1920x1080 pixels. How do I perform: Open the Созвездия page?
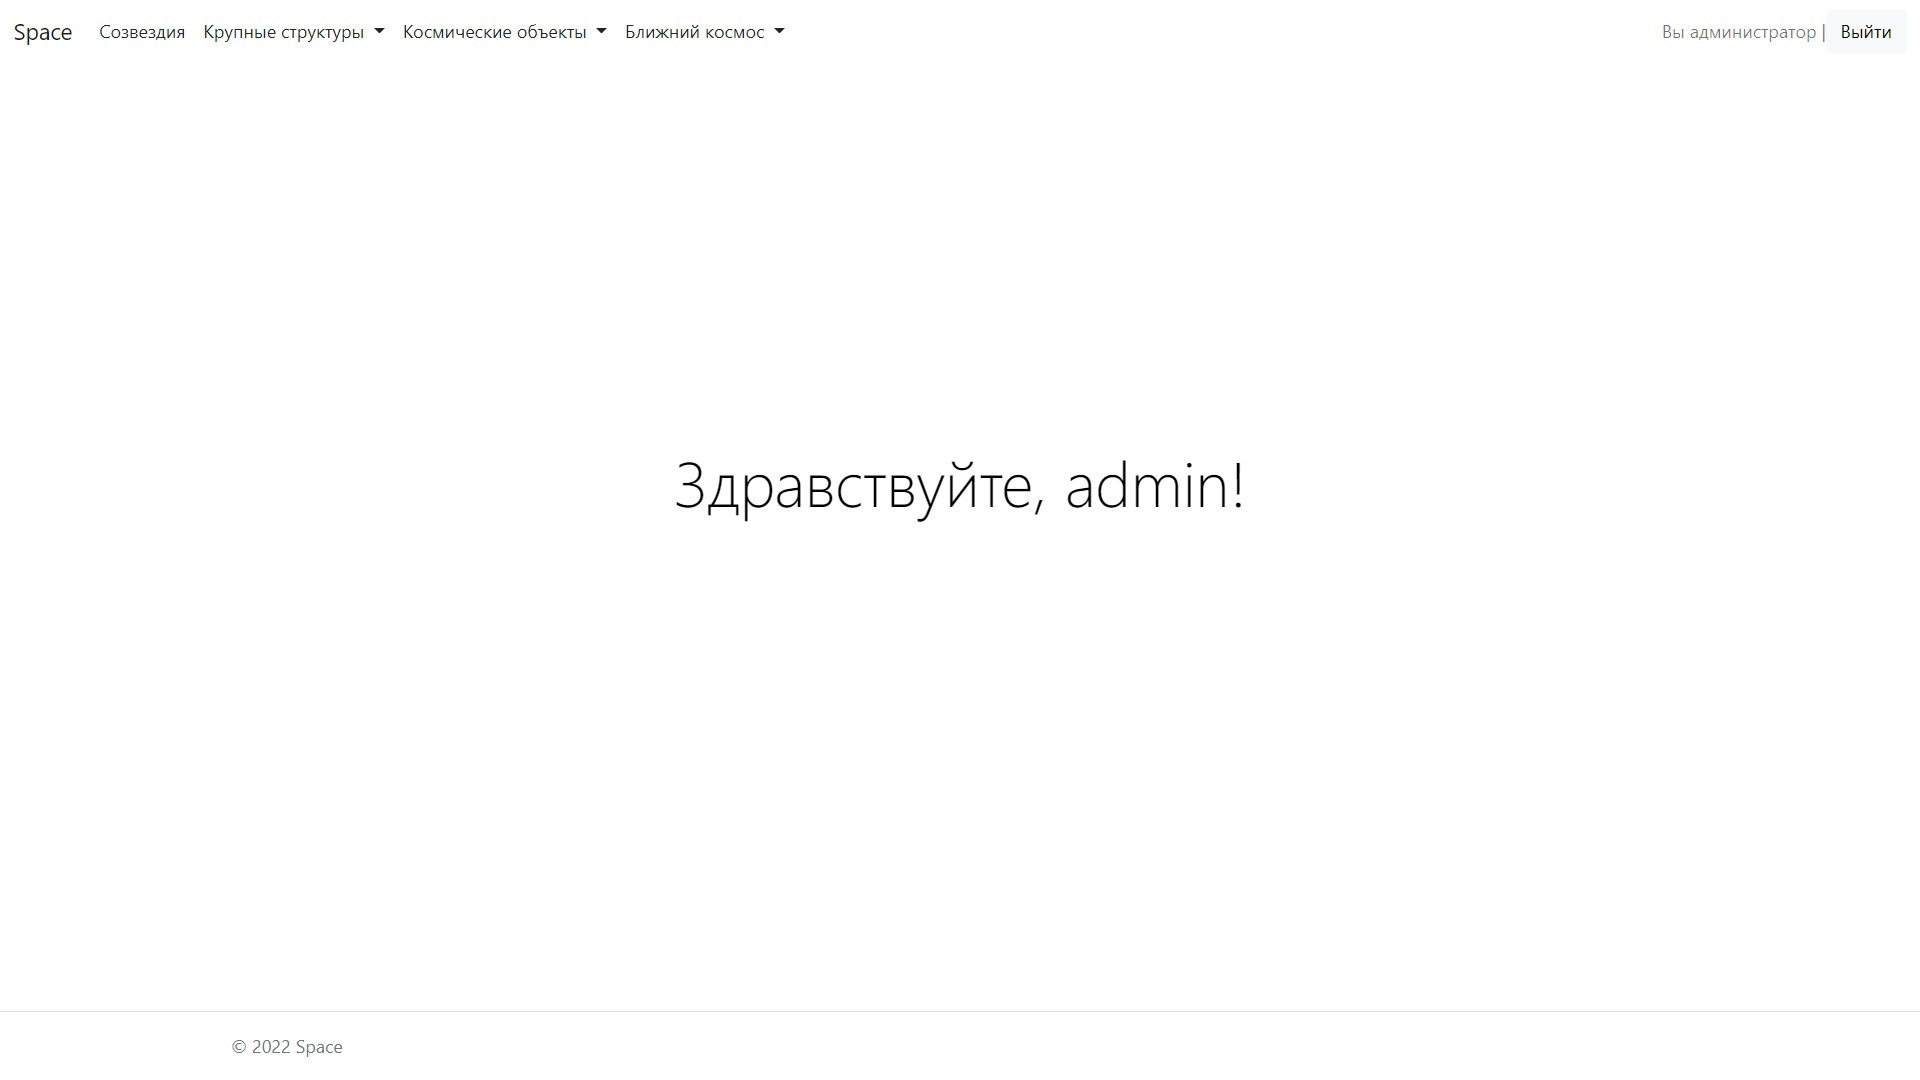pyautogui.click(x=142, y=32)
